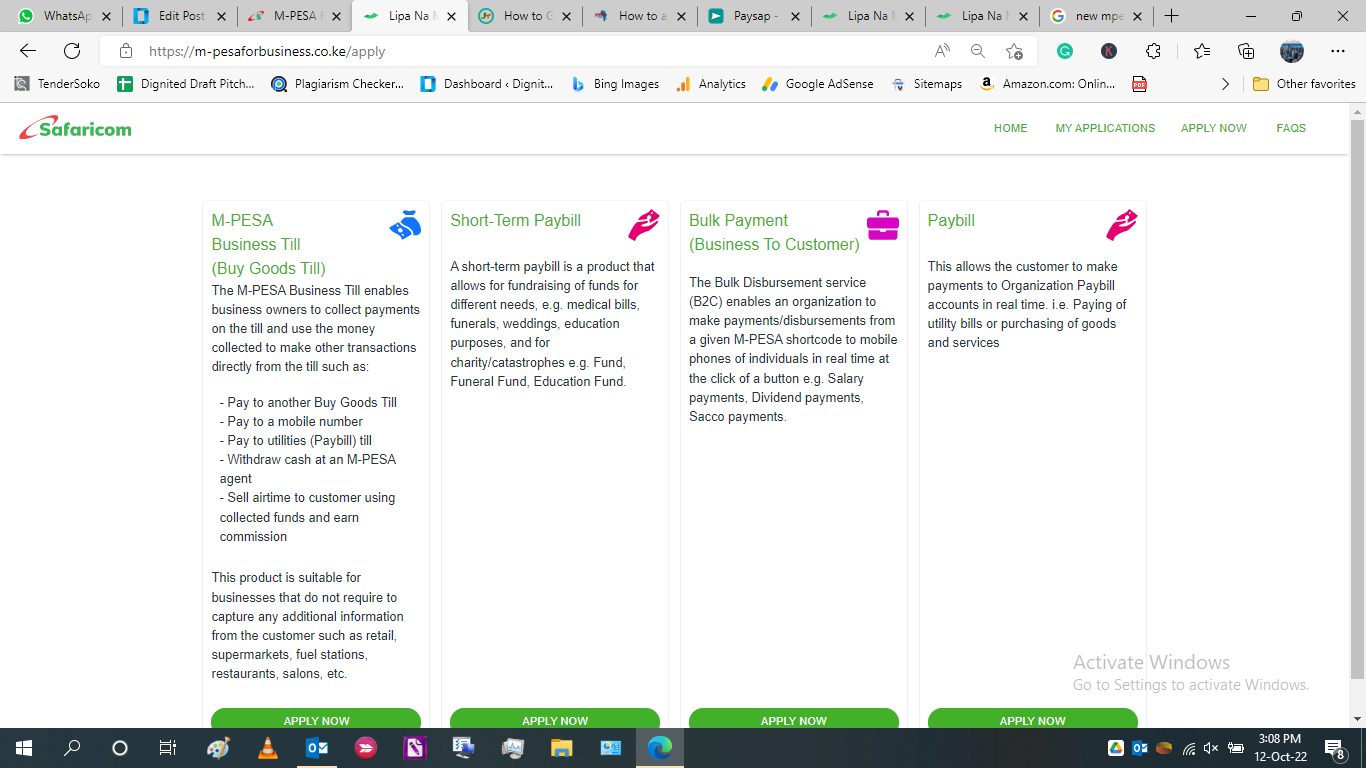Go back using the browser back arrow
Viewport: 1366px width, 768px height.
point(28,51)
